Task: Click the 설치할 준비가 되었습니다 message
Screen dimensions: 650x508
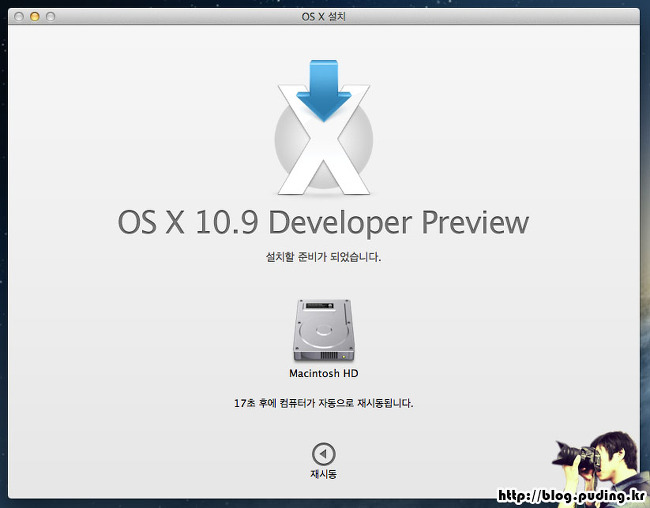Action: click(323, 257)
